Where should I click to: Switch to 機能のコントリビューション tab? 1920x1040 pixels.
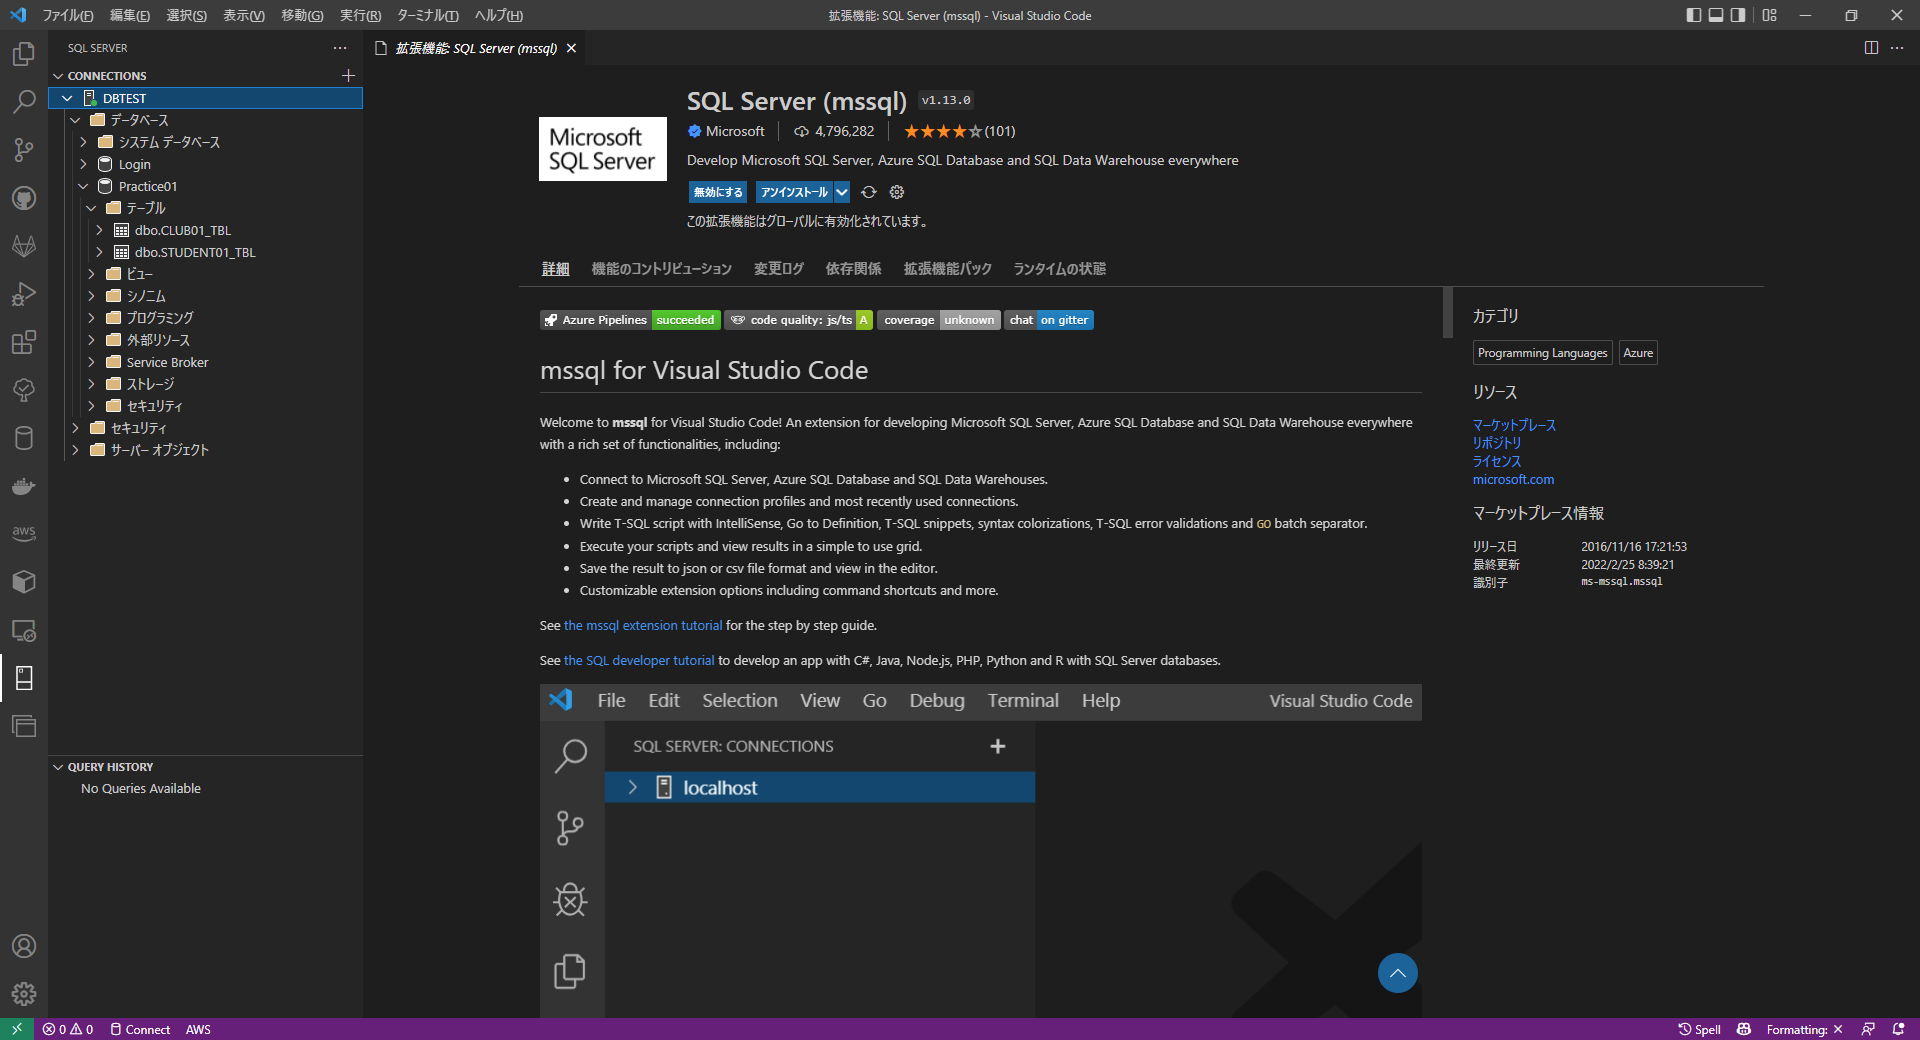pyautogui.click(x=662, y=269)
